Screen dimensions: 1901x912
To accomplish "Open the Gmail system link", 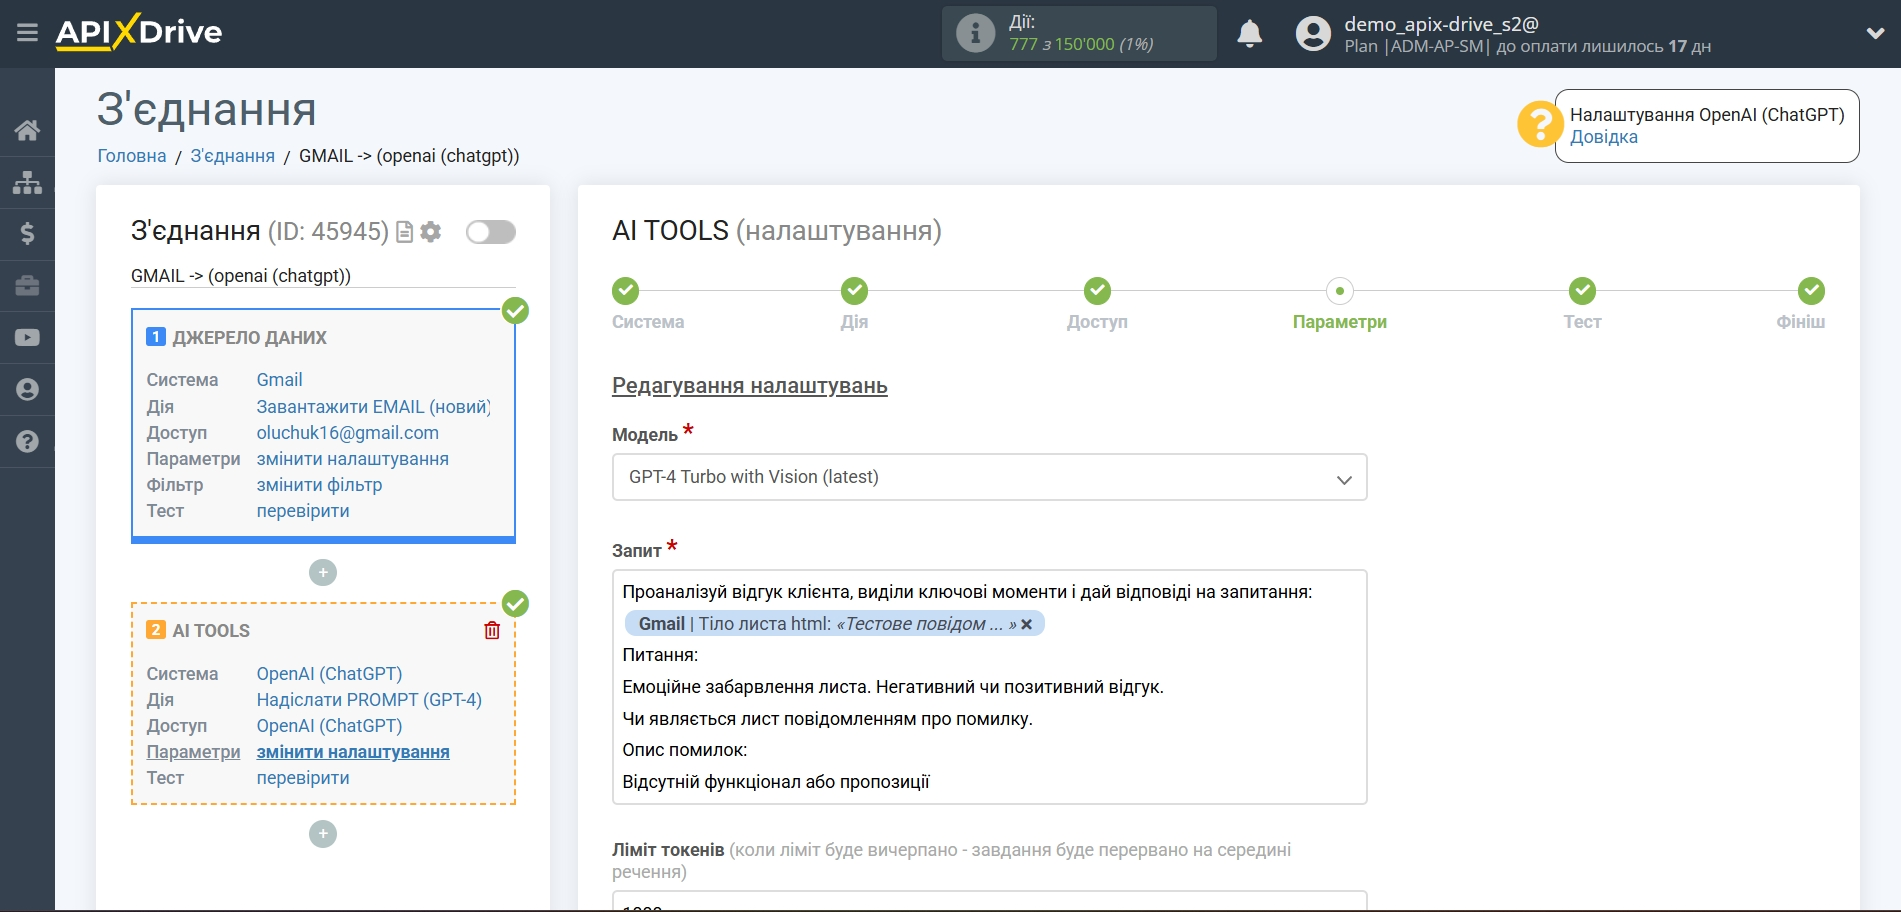I will coord(279,380).
